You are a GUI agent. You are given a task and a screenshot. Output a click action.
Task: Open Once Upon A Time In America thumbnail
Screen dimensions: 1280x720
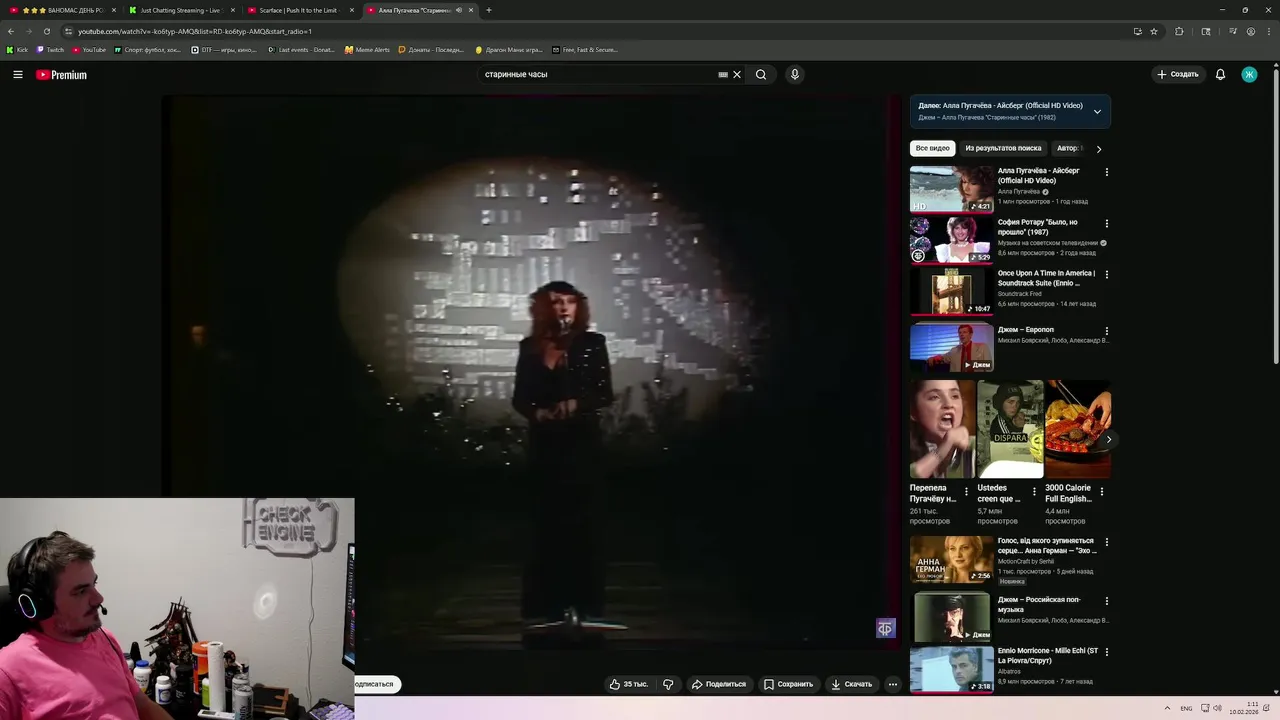(951, 291)
